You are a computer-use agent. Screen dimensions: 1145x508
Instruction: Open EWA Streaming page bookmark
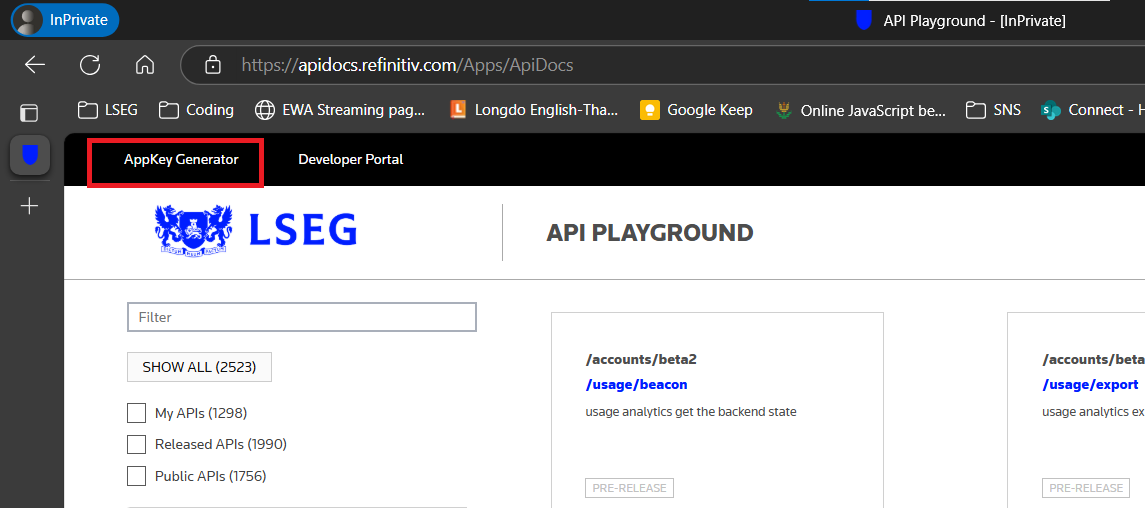pyautogui.click(x=340, y=110)
